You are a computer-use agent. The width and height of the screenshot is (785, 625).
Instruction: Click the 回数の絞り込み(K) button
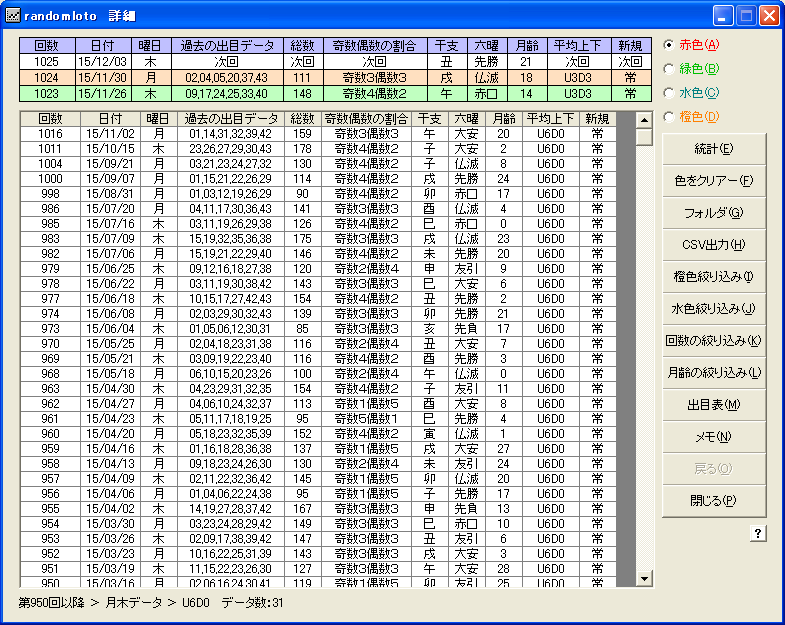(714, 341)
